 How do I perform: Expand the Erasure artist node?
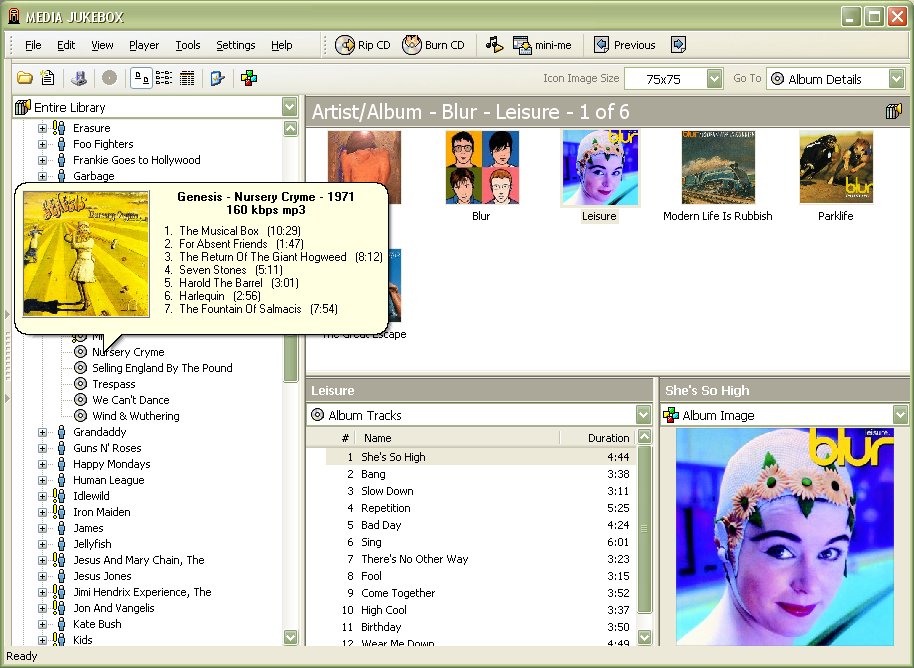(42, 128)
